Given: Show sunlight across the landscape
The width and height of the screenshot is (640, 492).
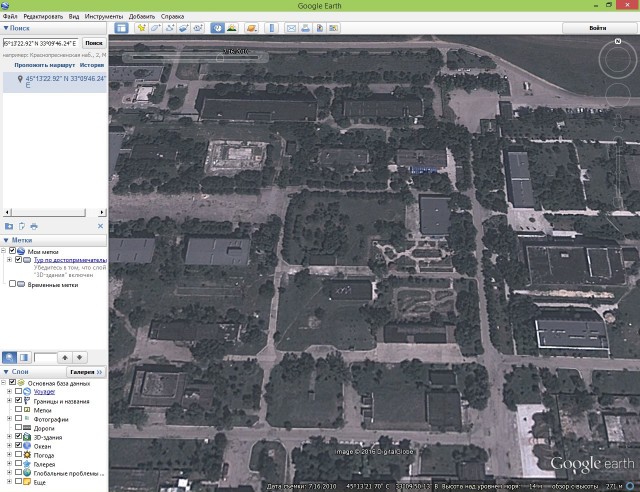Looking at the screenshot, I should click(231, 28).
